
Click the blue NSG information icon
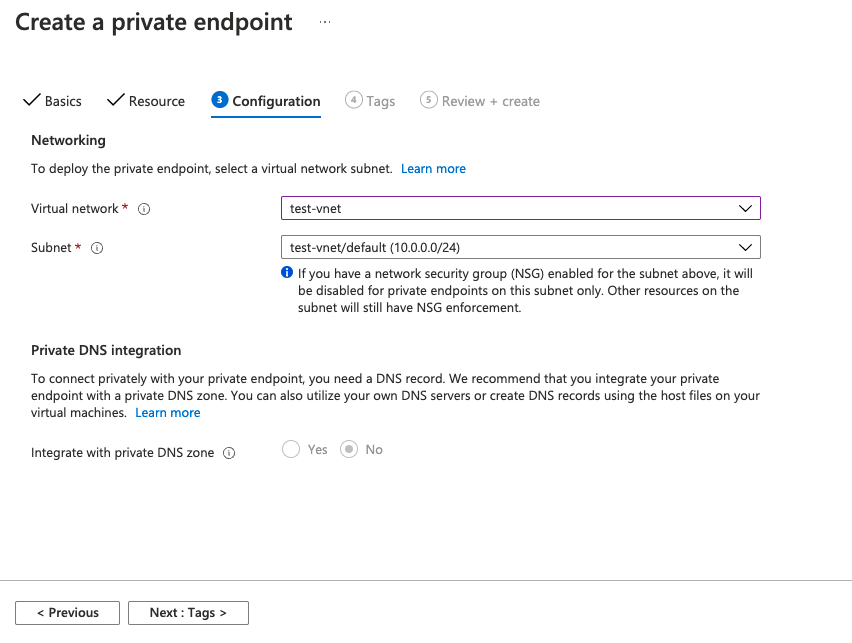tap(287, 272)
